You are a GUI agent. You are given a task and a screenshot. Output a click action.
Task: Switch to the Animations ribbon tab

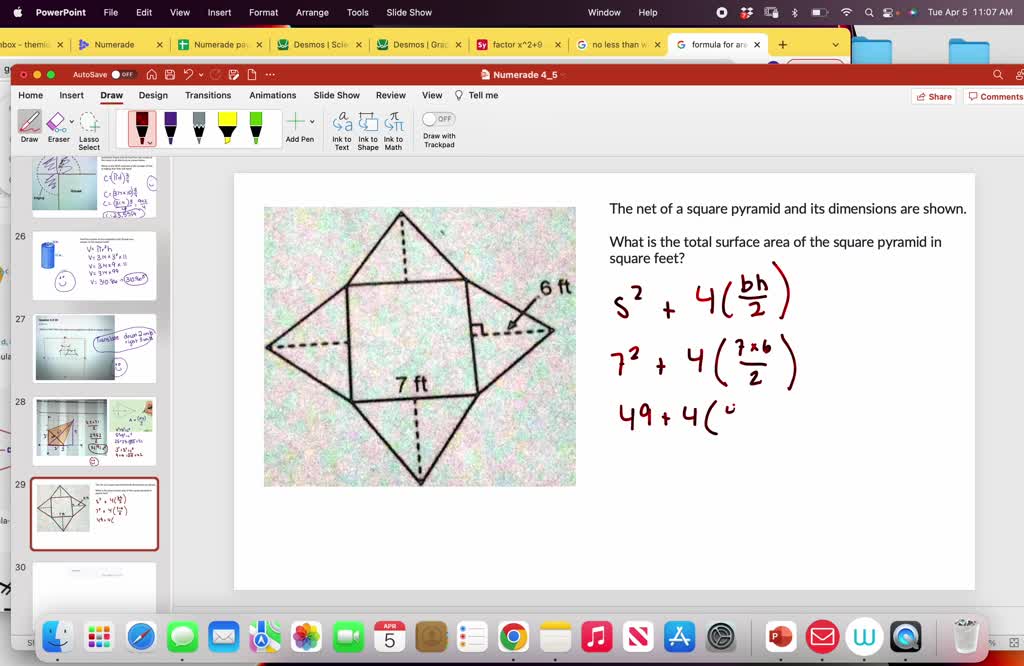(x=272, y=95)
